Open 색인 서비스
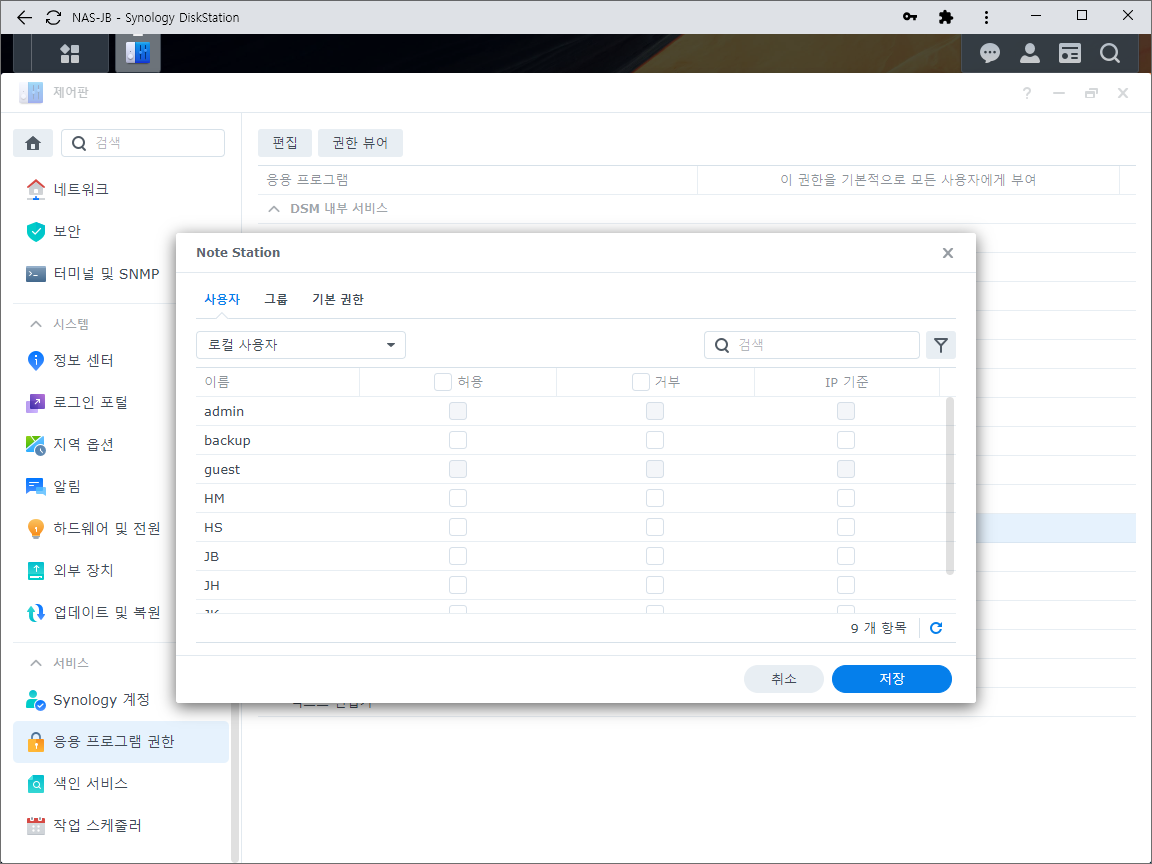 (77, 783)
